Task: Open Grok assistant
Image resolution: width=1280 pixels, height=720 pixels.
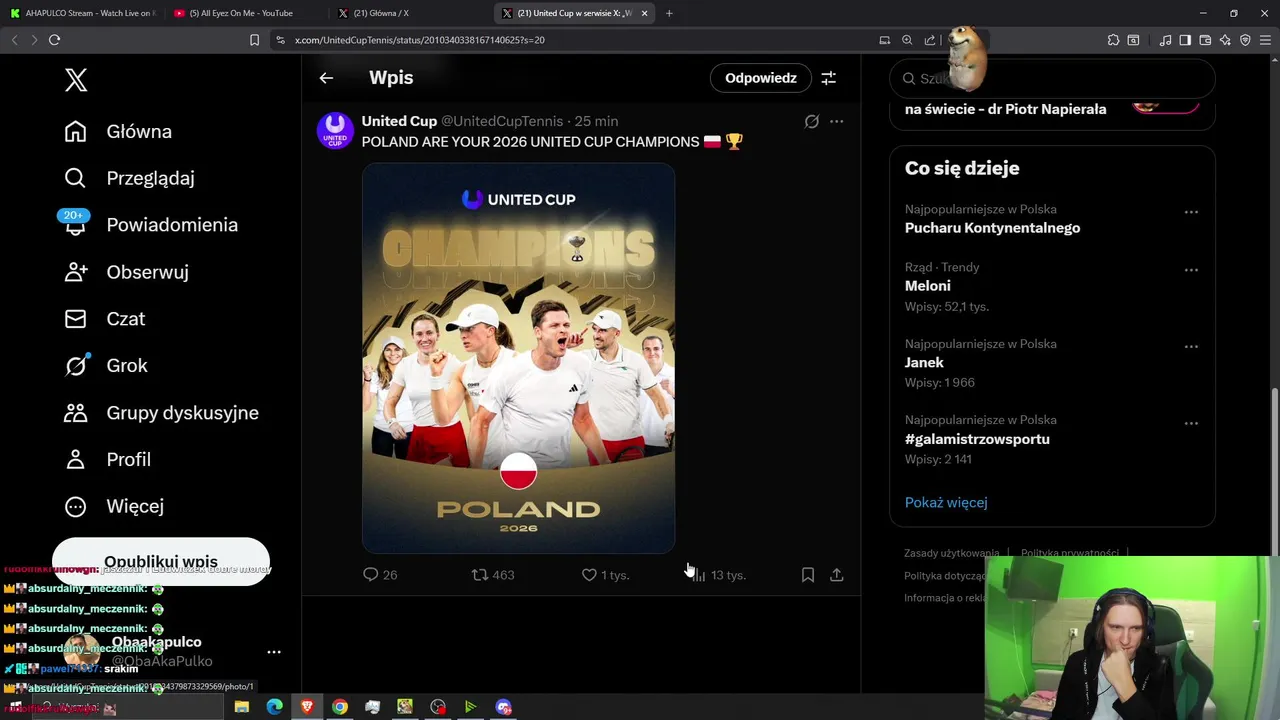Action: (106, 366)
